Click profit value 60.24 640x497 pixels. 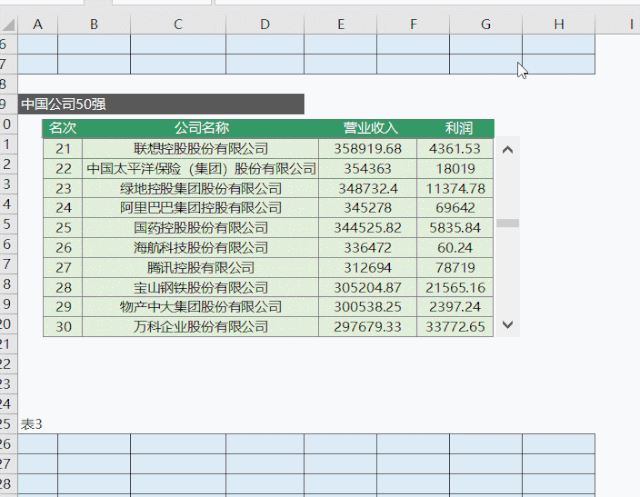(455, 248)
